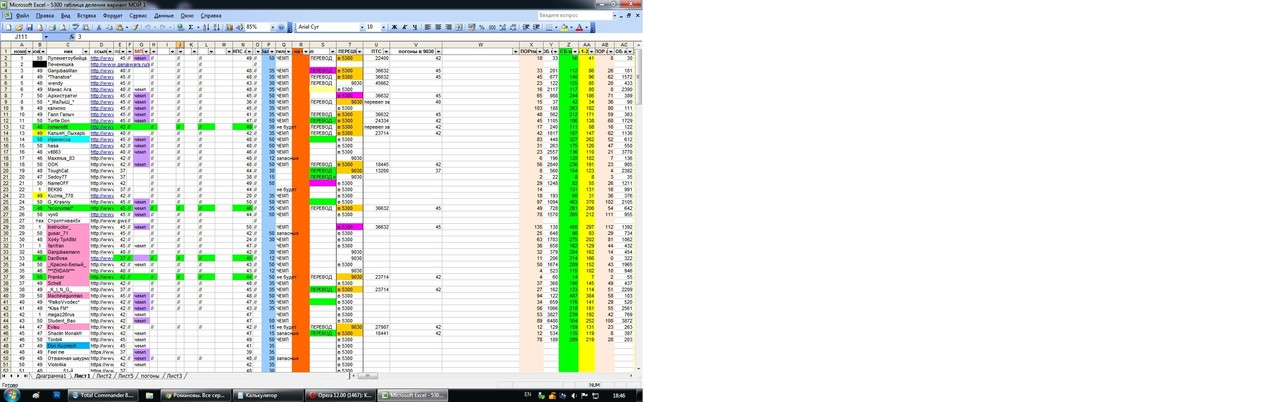Click the Undo arrow icon
This screenshot has height=402, width=1280.
(147, 27)
